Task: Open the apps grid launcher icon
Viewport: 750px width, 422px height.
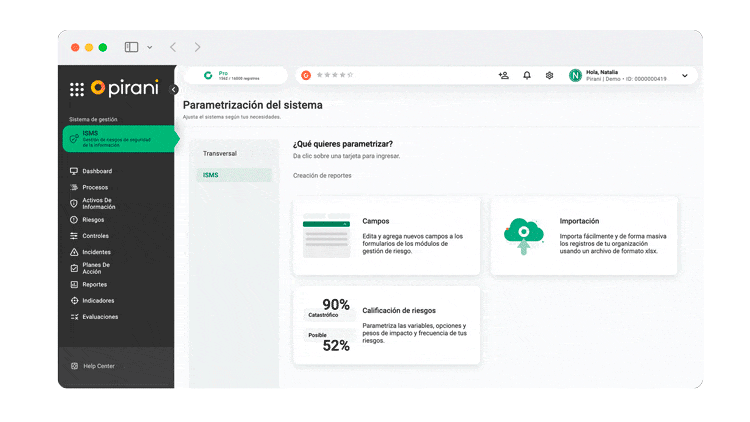Action: (x=77, y=89)
